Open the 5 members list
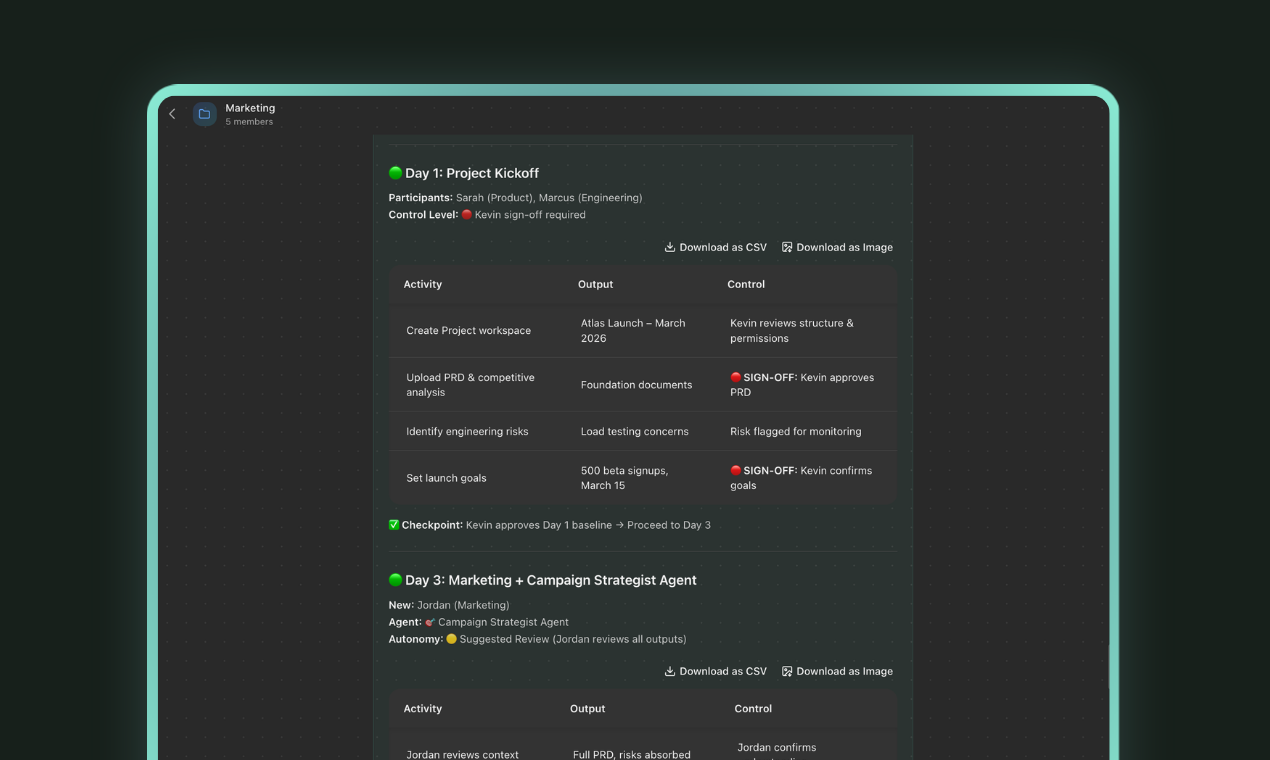The height and width of the screenshot is (760, 1270). (x=248, y=121)
